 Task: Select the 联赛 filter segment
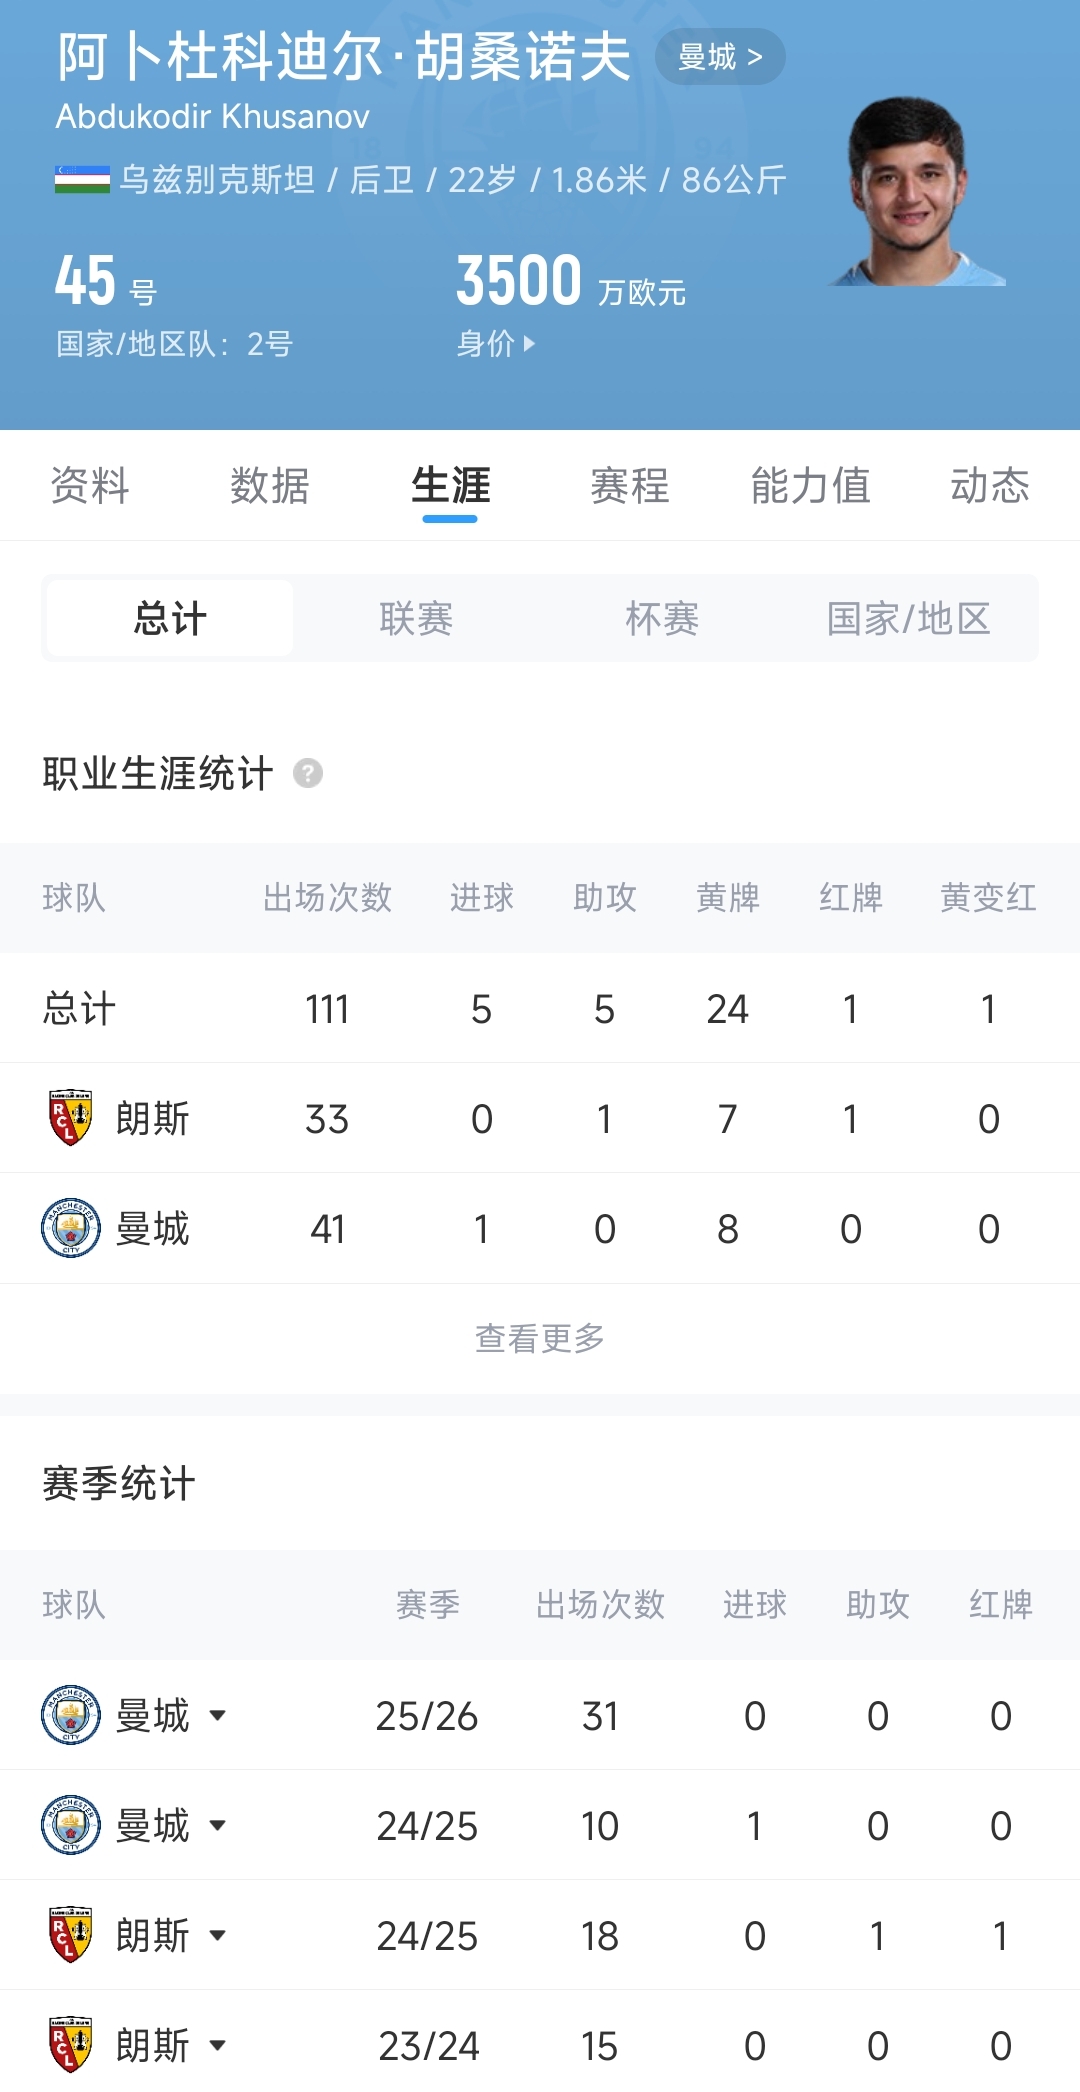click(416, 618)
